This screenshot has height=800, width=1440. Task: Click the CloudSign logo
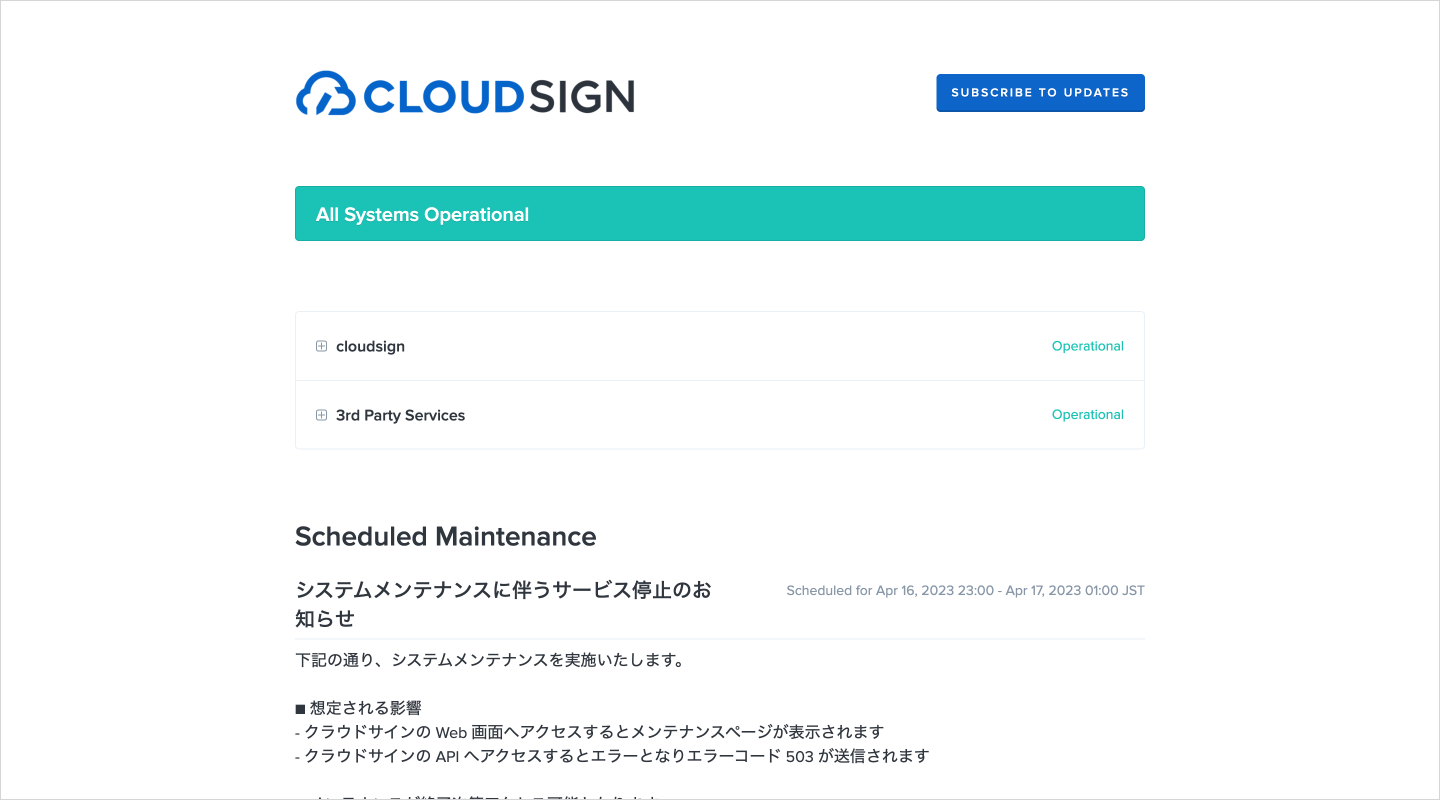click(x=465, y=94)
